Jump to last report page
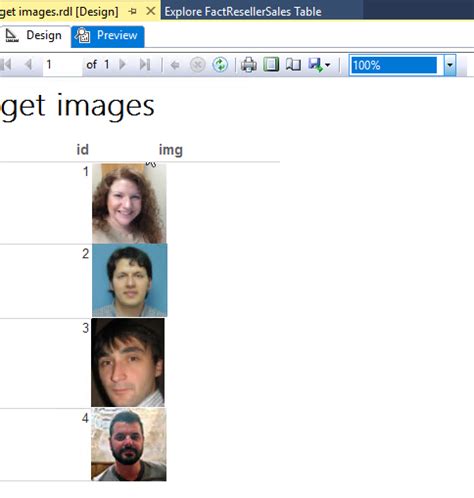Viewport: 474px width, 498px height. 145,64
